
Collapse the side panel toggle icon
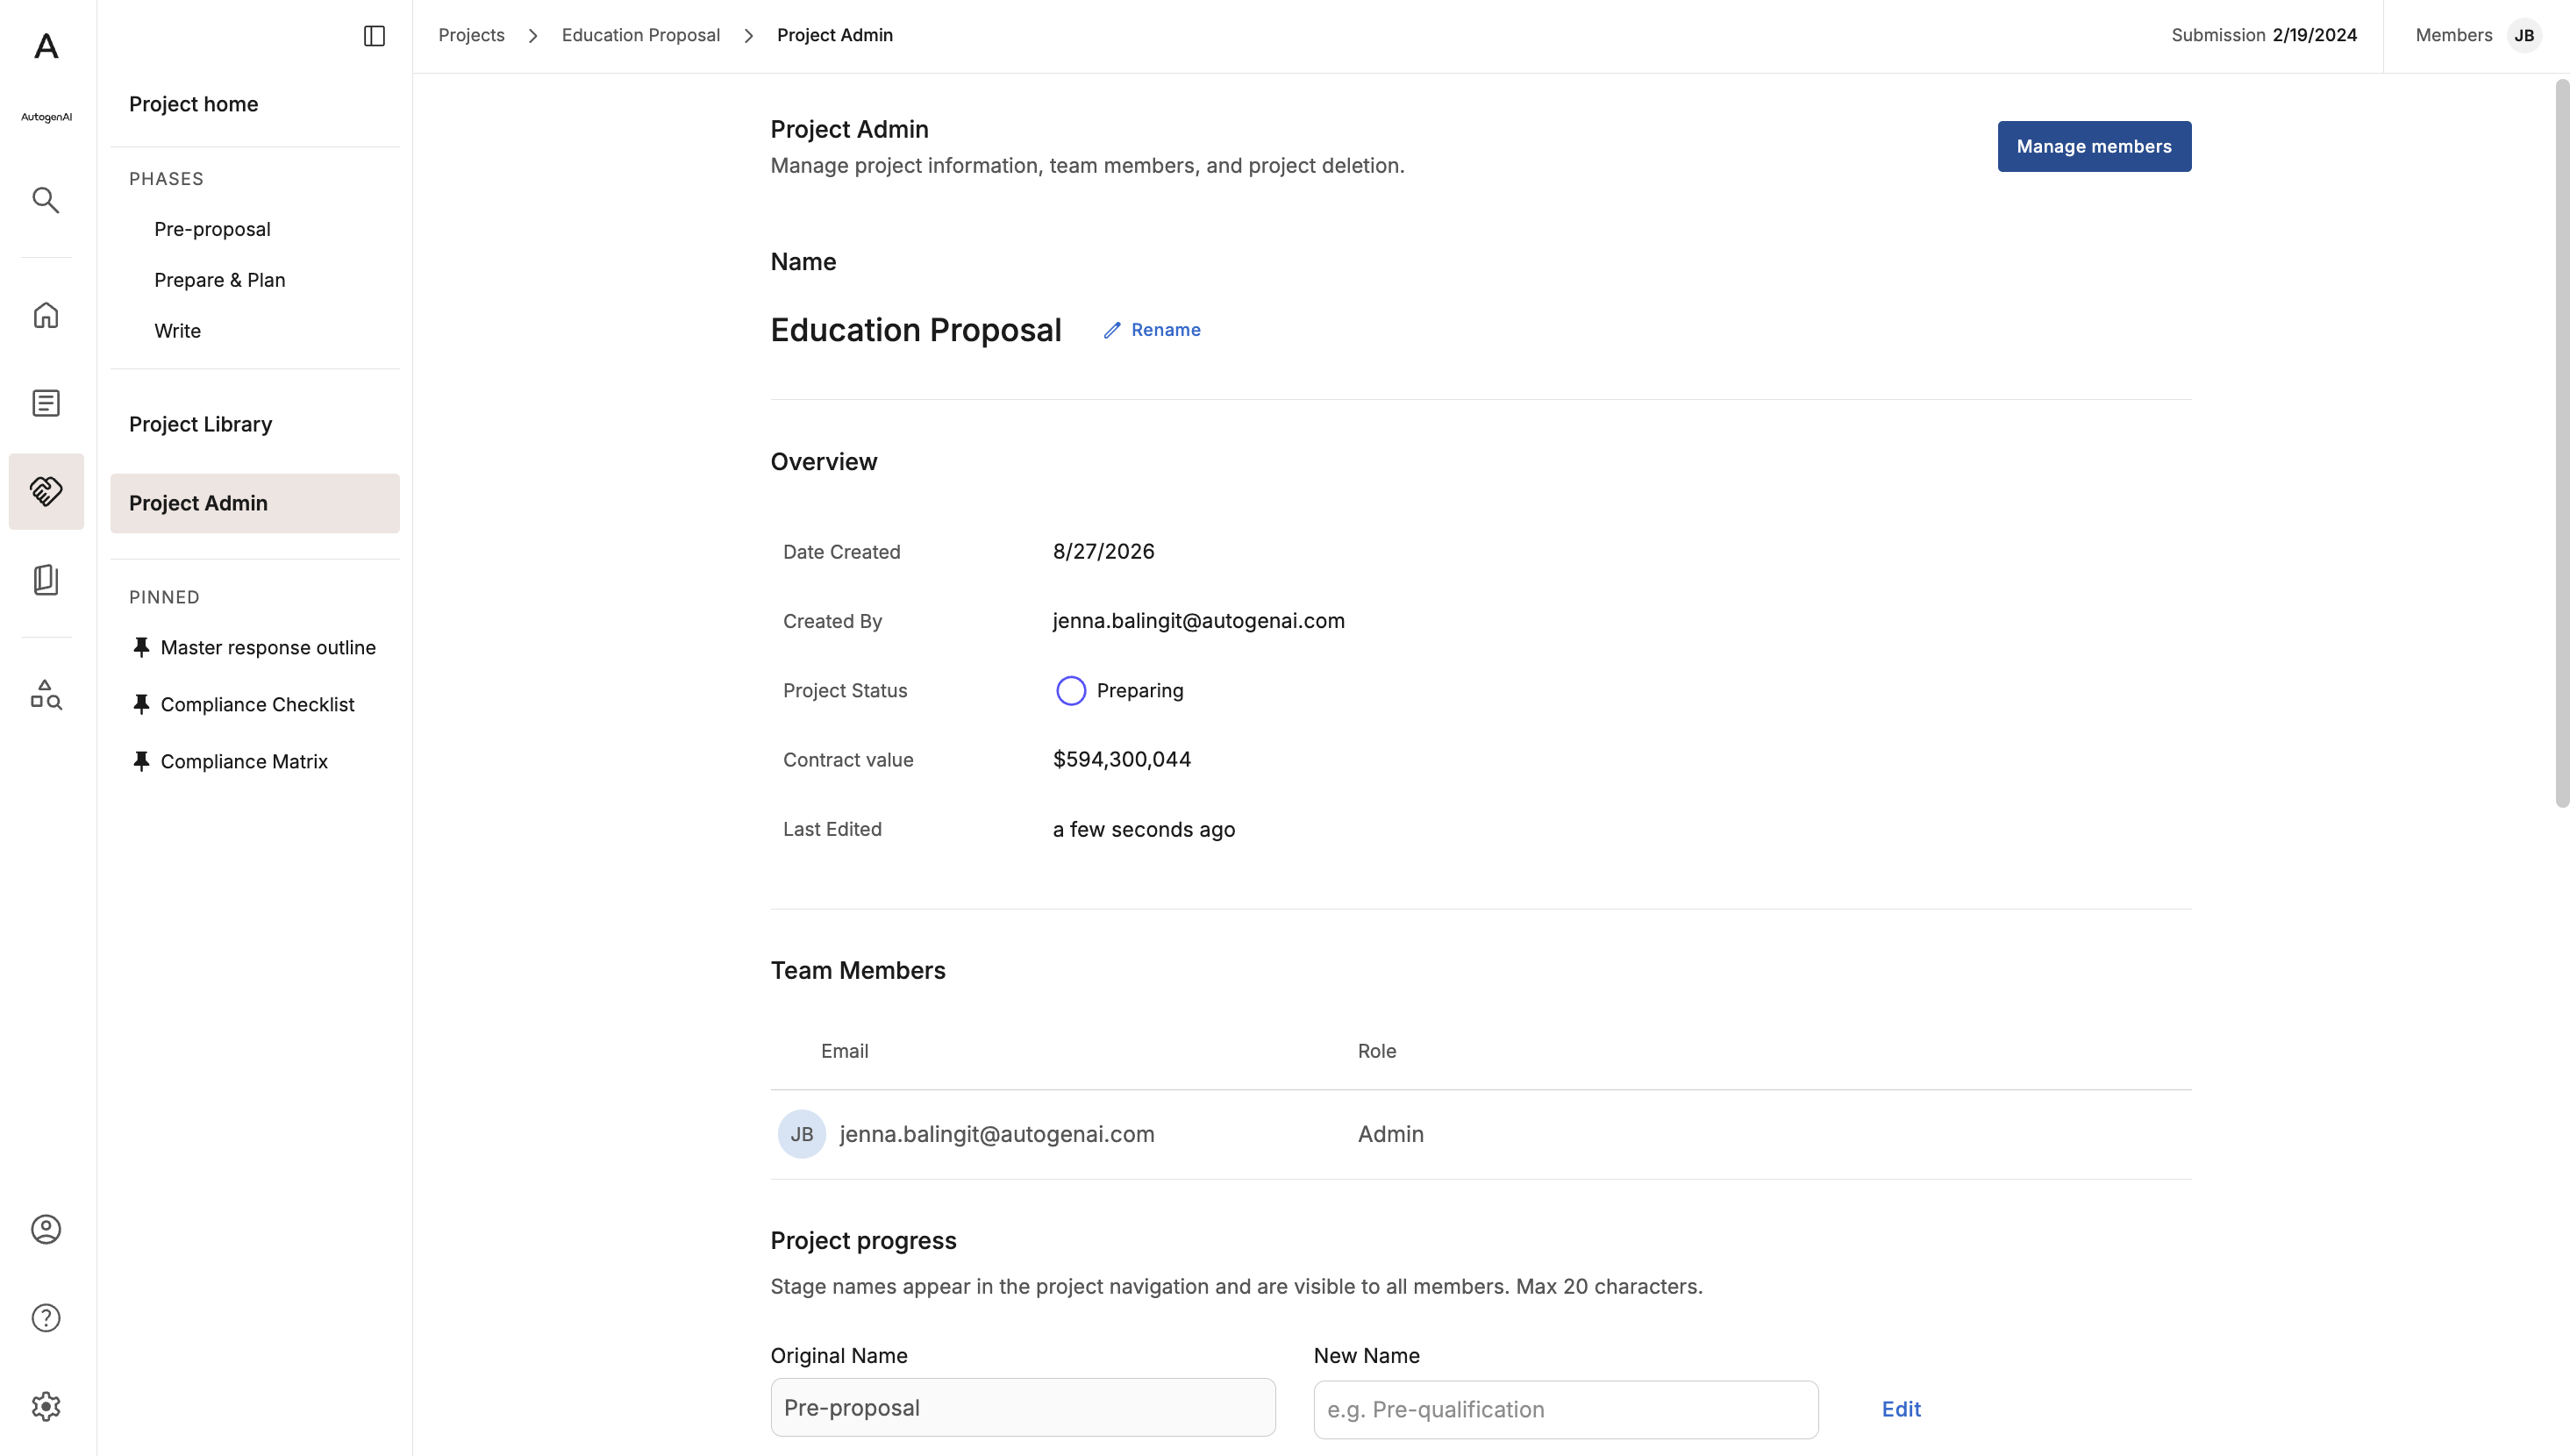pos(374,36)
